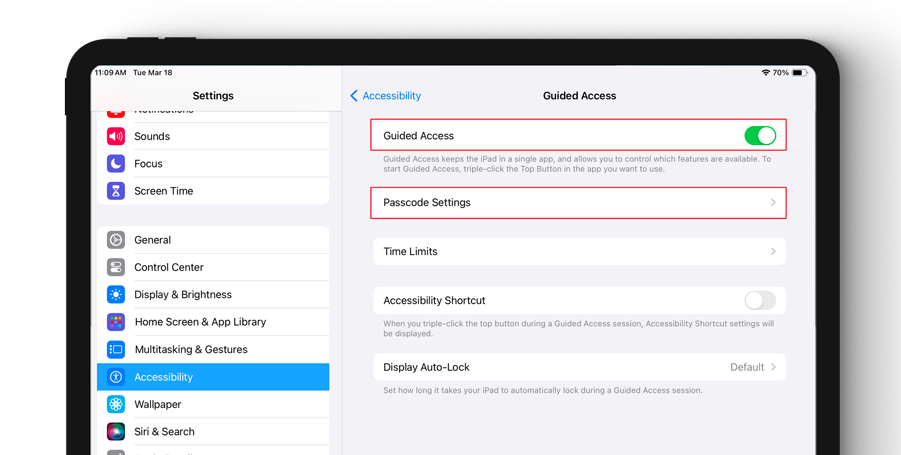Click the 11:09 AM clock

(x=110, y=72)
